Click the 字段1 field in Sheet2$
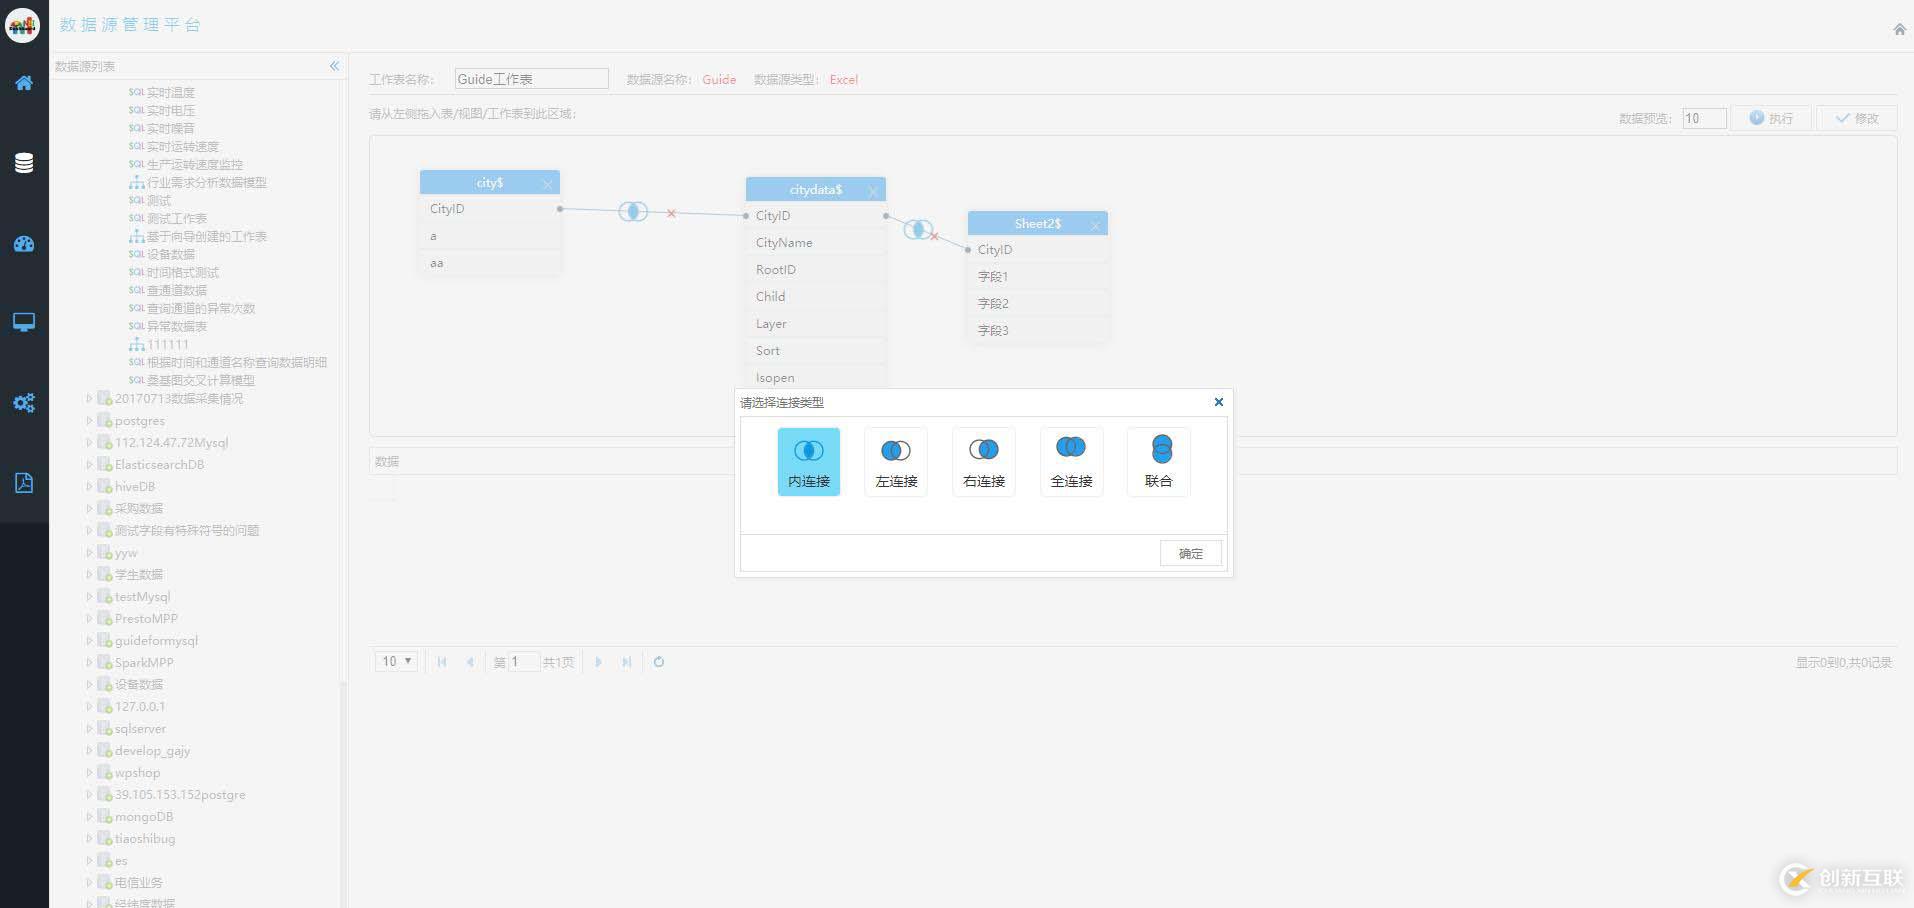The height and width of the screenshot is (908, 1914). coord(1038,277)
